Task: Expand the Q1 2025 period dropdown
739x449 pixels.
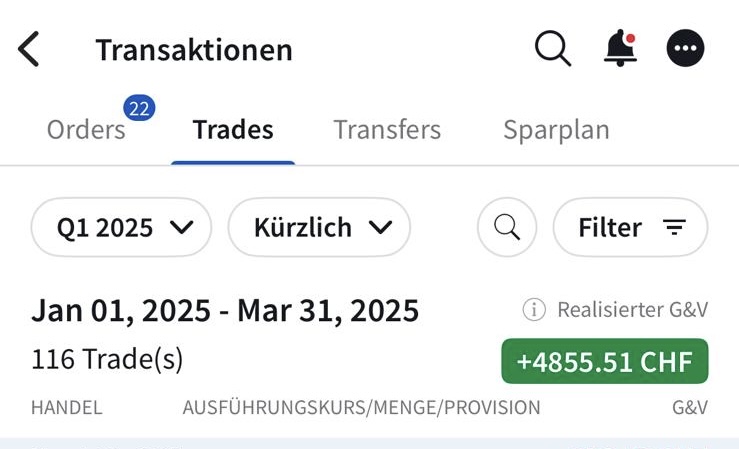Action: (x=121, y=227)
